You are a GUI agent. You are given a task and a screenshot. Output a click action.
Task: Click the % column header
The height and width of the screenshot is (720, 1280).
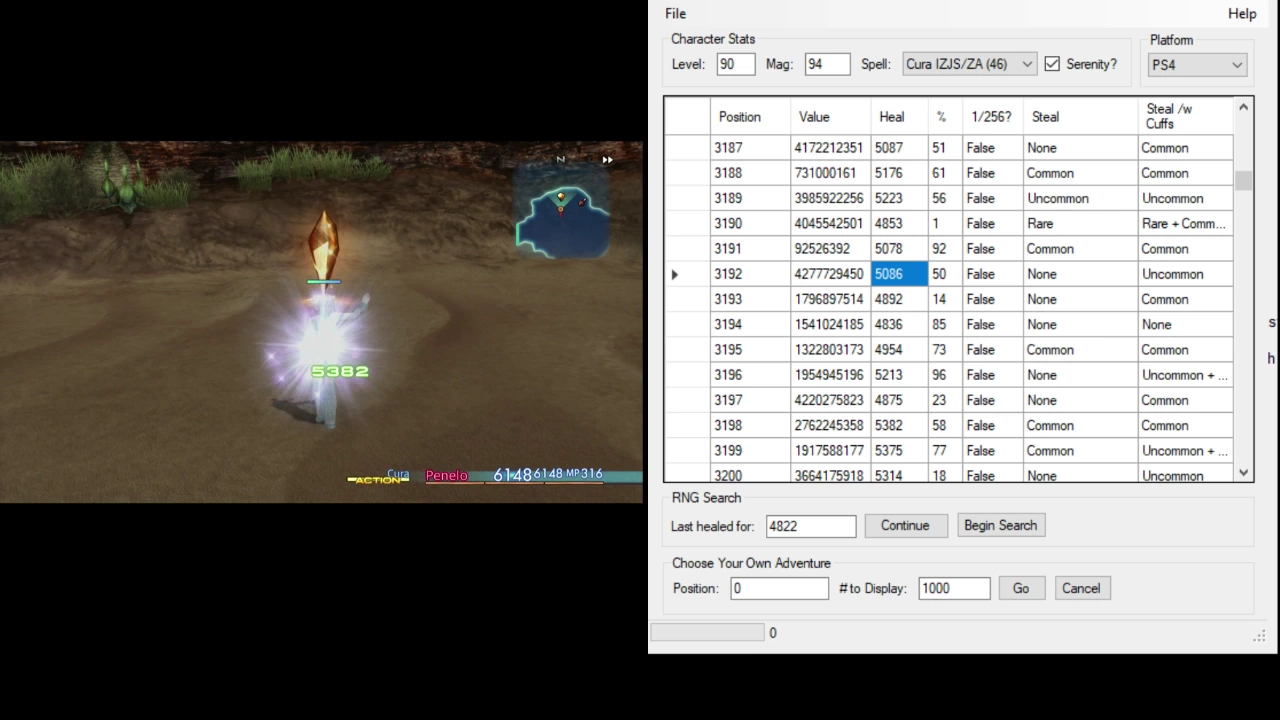(x=945, y=116)
